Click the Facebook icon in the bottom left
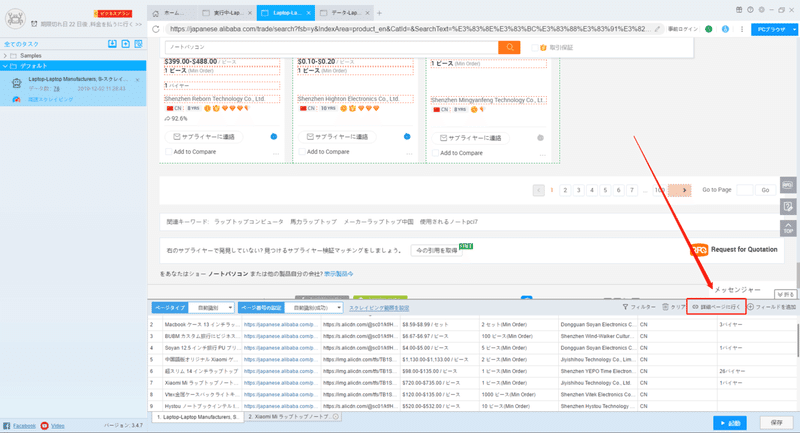 coord(7,425)
